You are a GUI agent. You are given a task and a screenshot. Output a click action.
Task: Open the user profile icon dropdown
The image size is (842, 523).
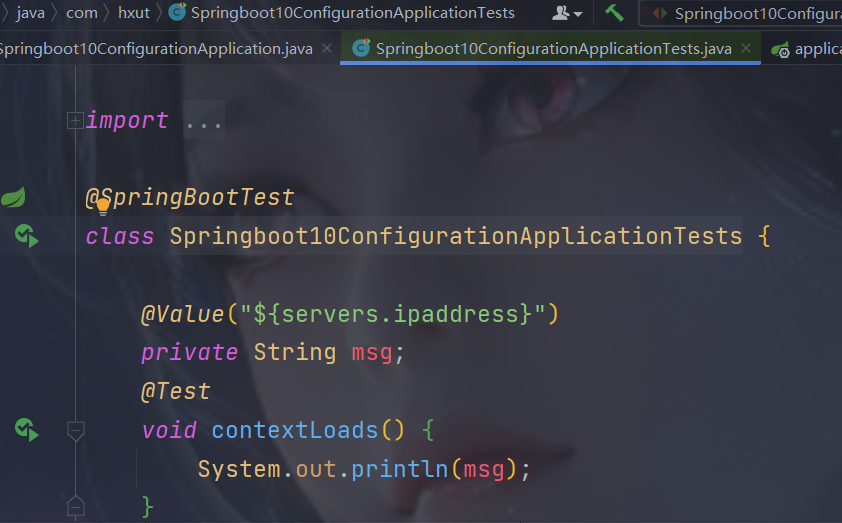tap(567, 13)
